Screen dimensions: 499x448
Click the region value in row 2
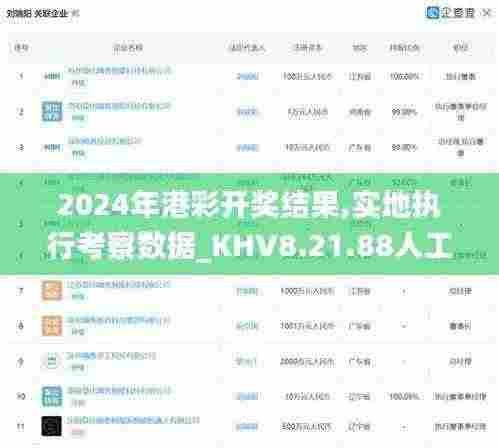(x=360, y=112)
